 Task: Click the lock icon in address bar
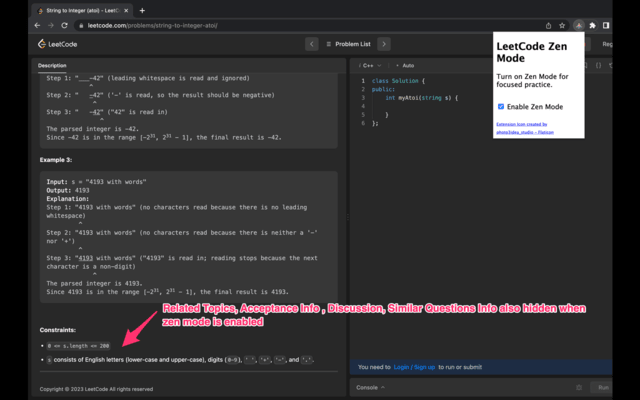(x=81, y=25)
